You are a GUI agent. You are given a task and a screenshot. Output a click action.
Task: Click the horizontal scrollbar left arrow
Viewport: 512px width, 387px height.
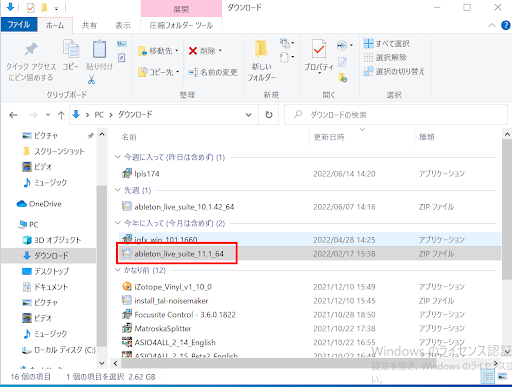pos(115,363)
